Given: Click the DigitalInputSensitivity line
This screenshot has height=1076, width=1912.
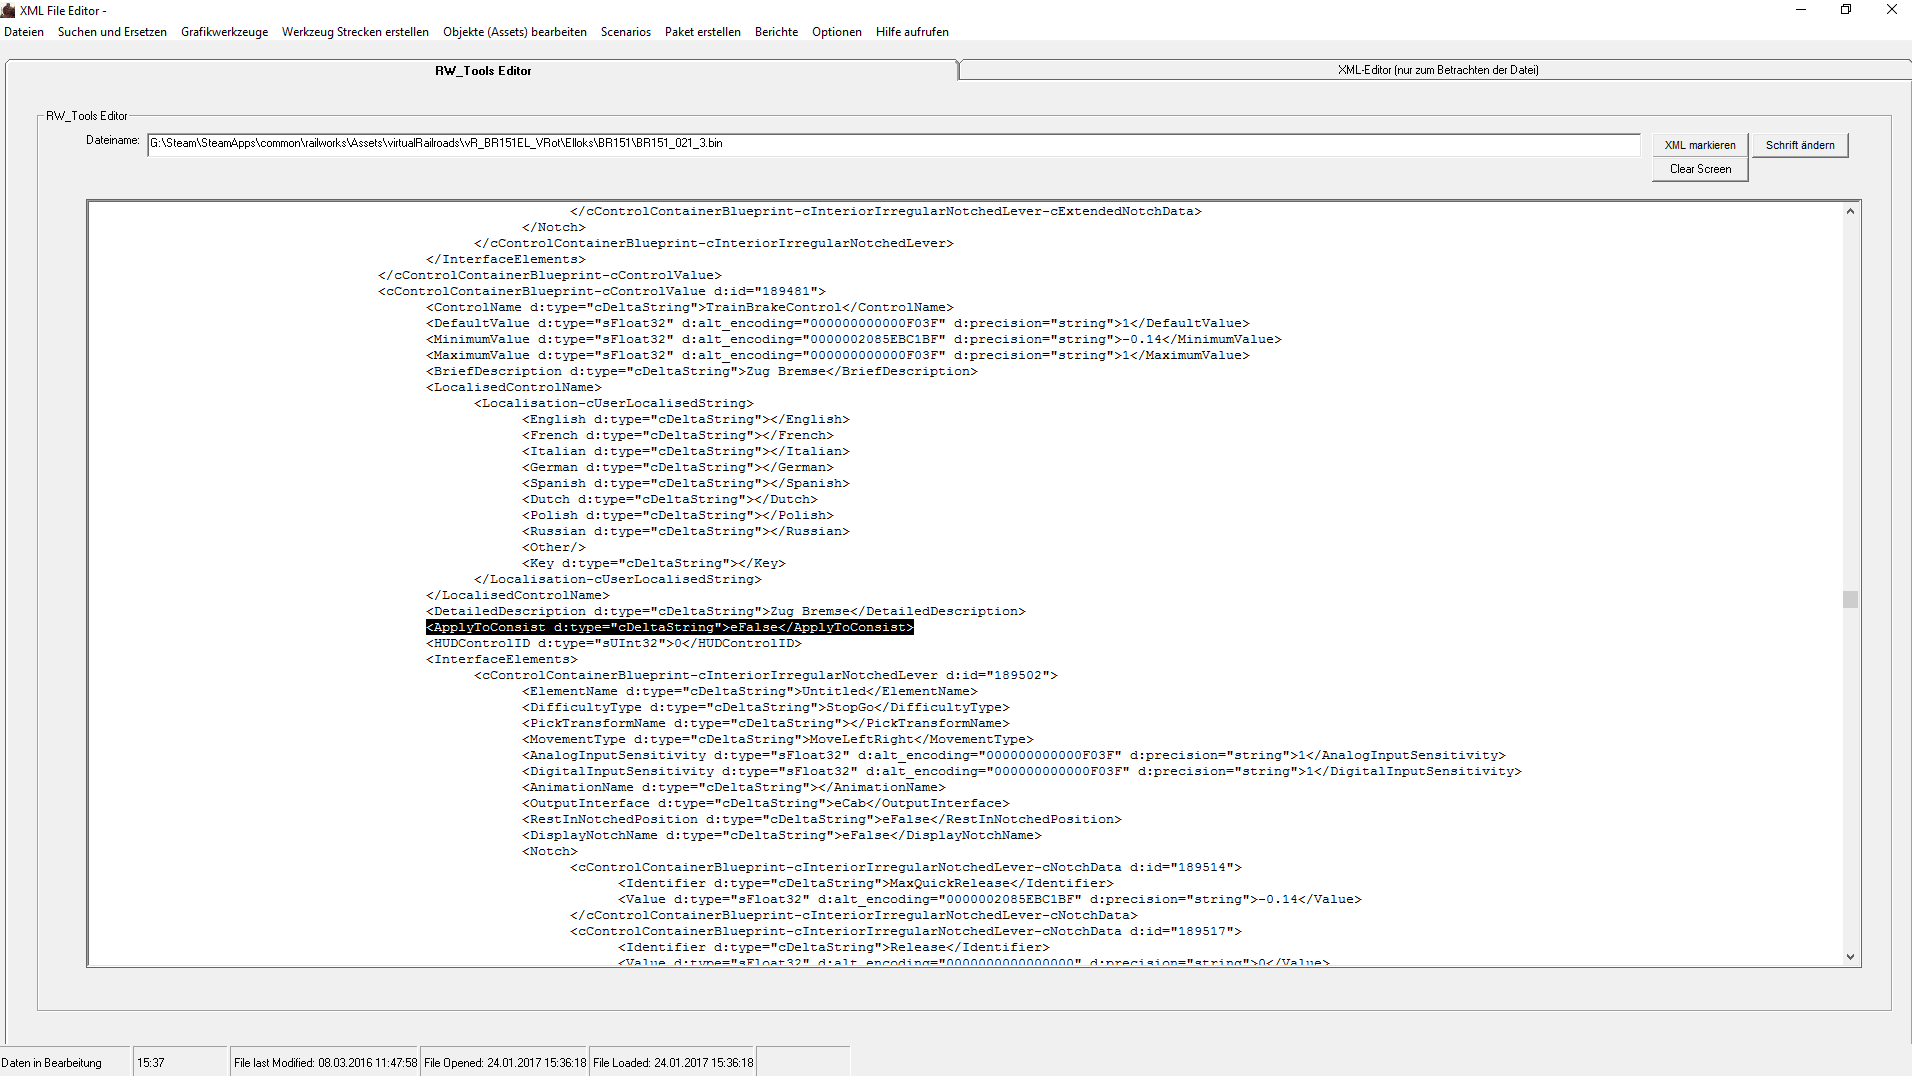Looking at the screenshot, I should pos(1022,771).
